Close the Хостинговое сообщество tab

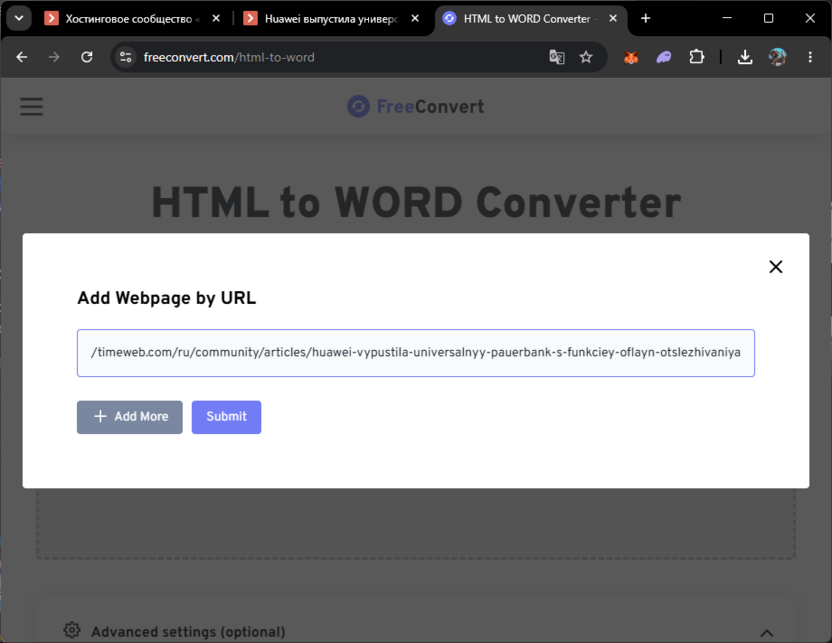(x=216, y=19)
